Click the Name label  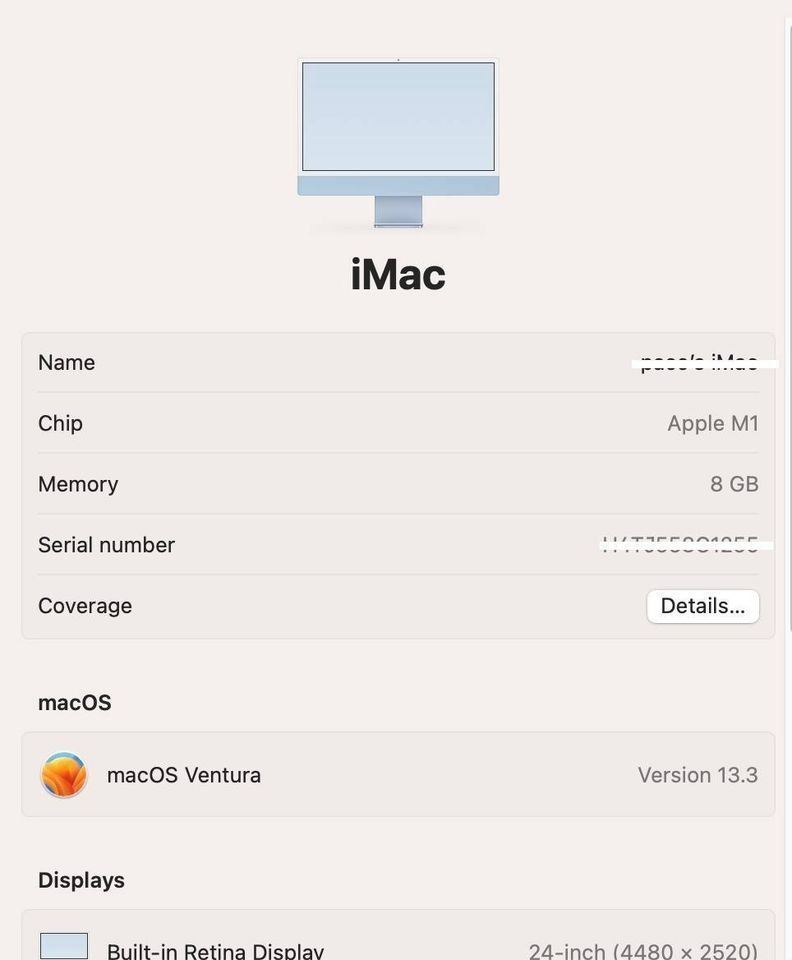point(67,362)
